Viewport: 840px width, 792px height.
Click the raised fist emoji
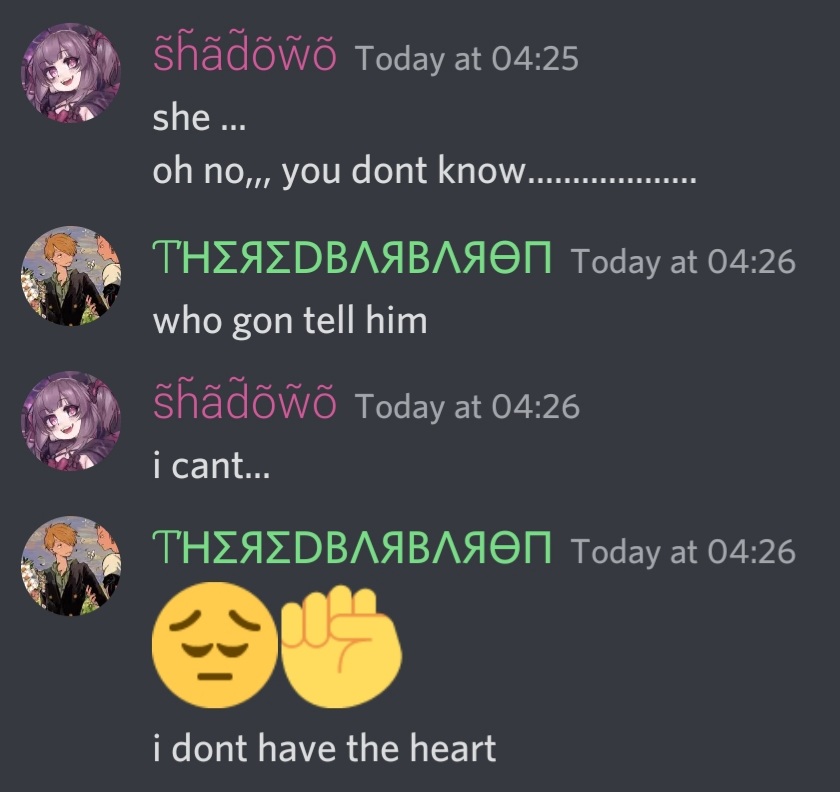[x=341, y=645]
